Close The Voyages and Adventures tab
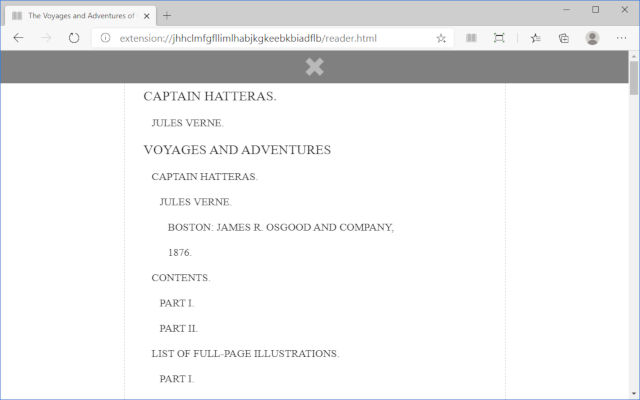Viewport: 640px width, 400px height. [x=147, y=16]
